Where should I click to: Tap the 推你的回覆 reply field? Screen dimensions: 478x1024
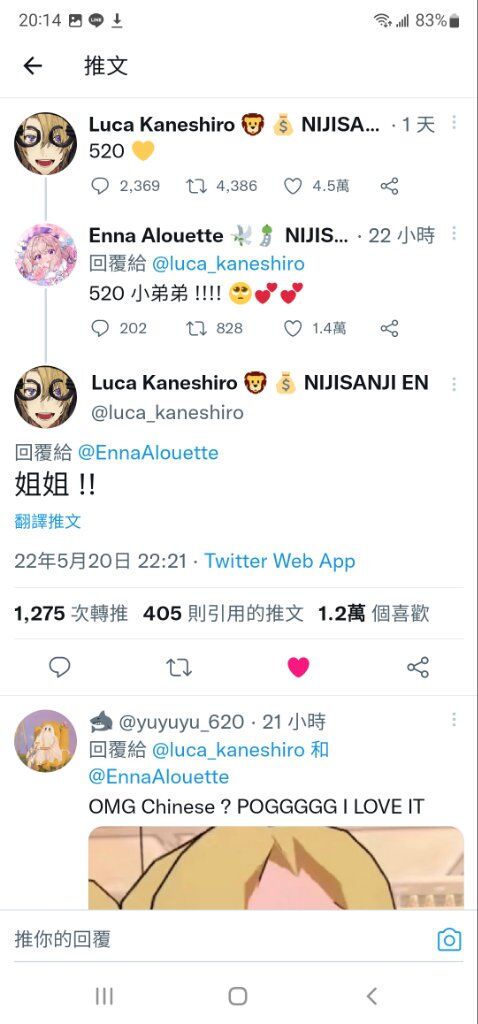tap(222, 939)
